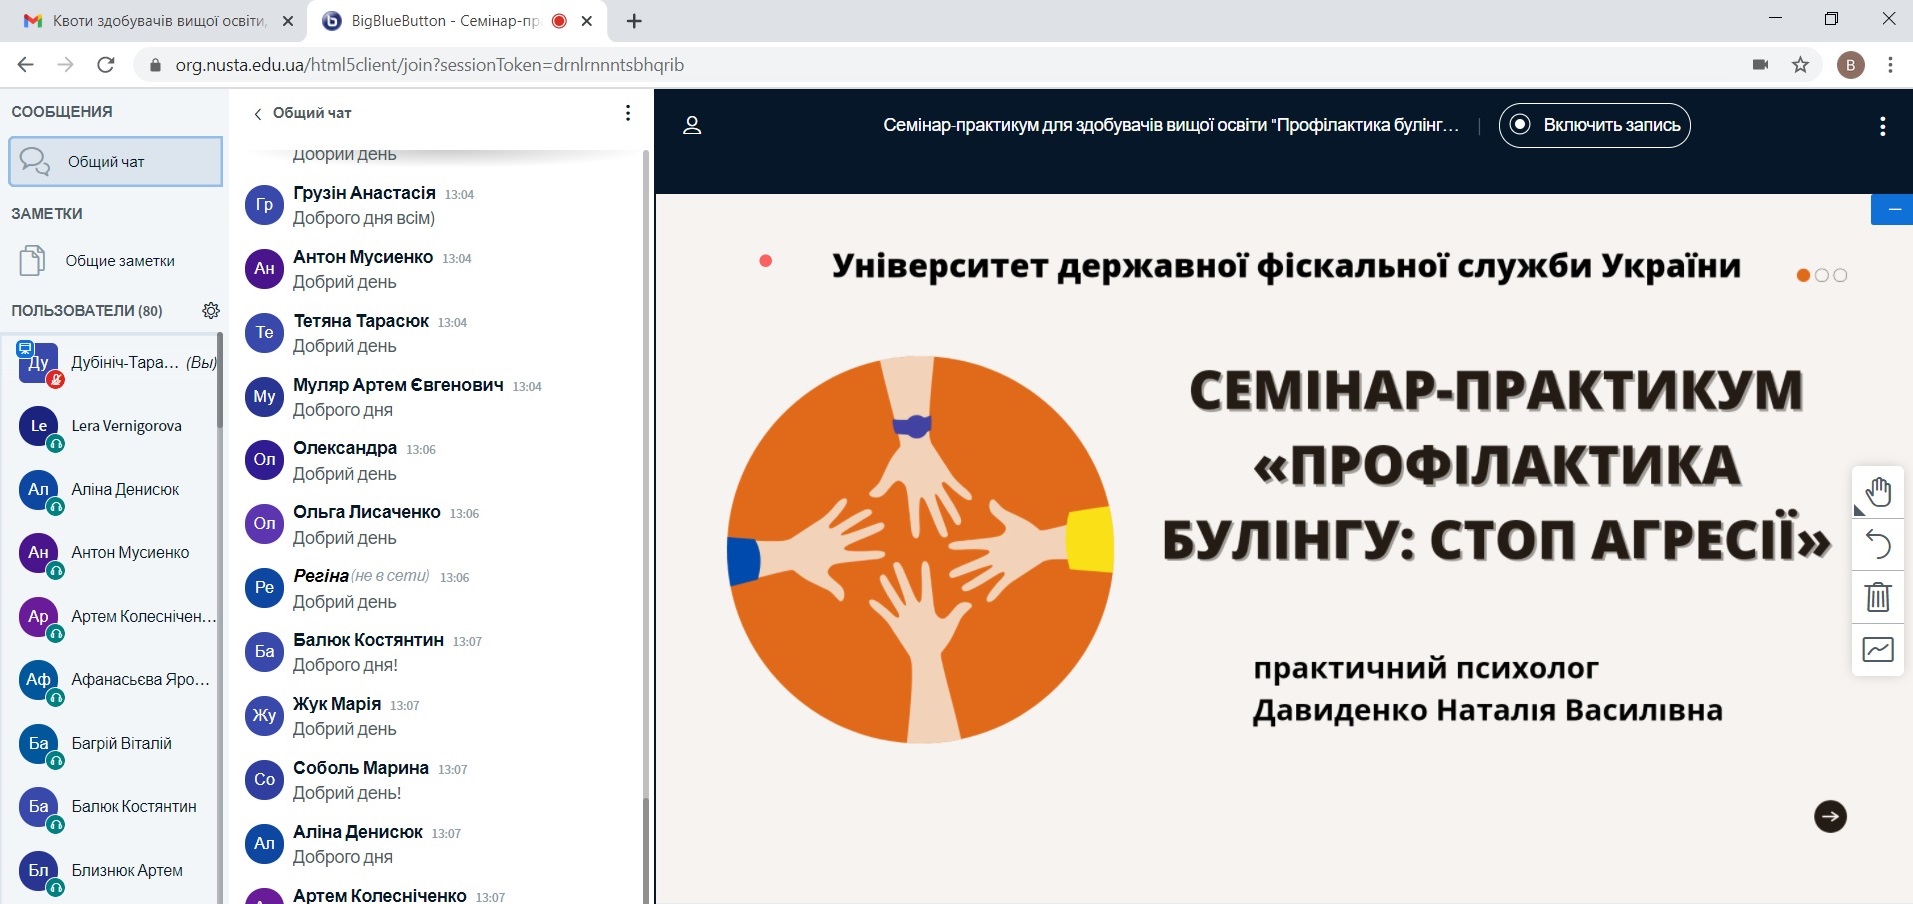Click avatar of Соболь Марина message
The height and width of the screenshot is (904, 1913).
[x=264, y=779]
